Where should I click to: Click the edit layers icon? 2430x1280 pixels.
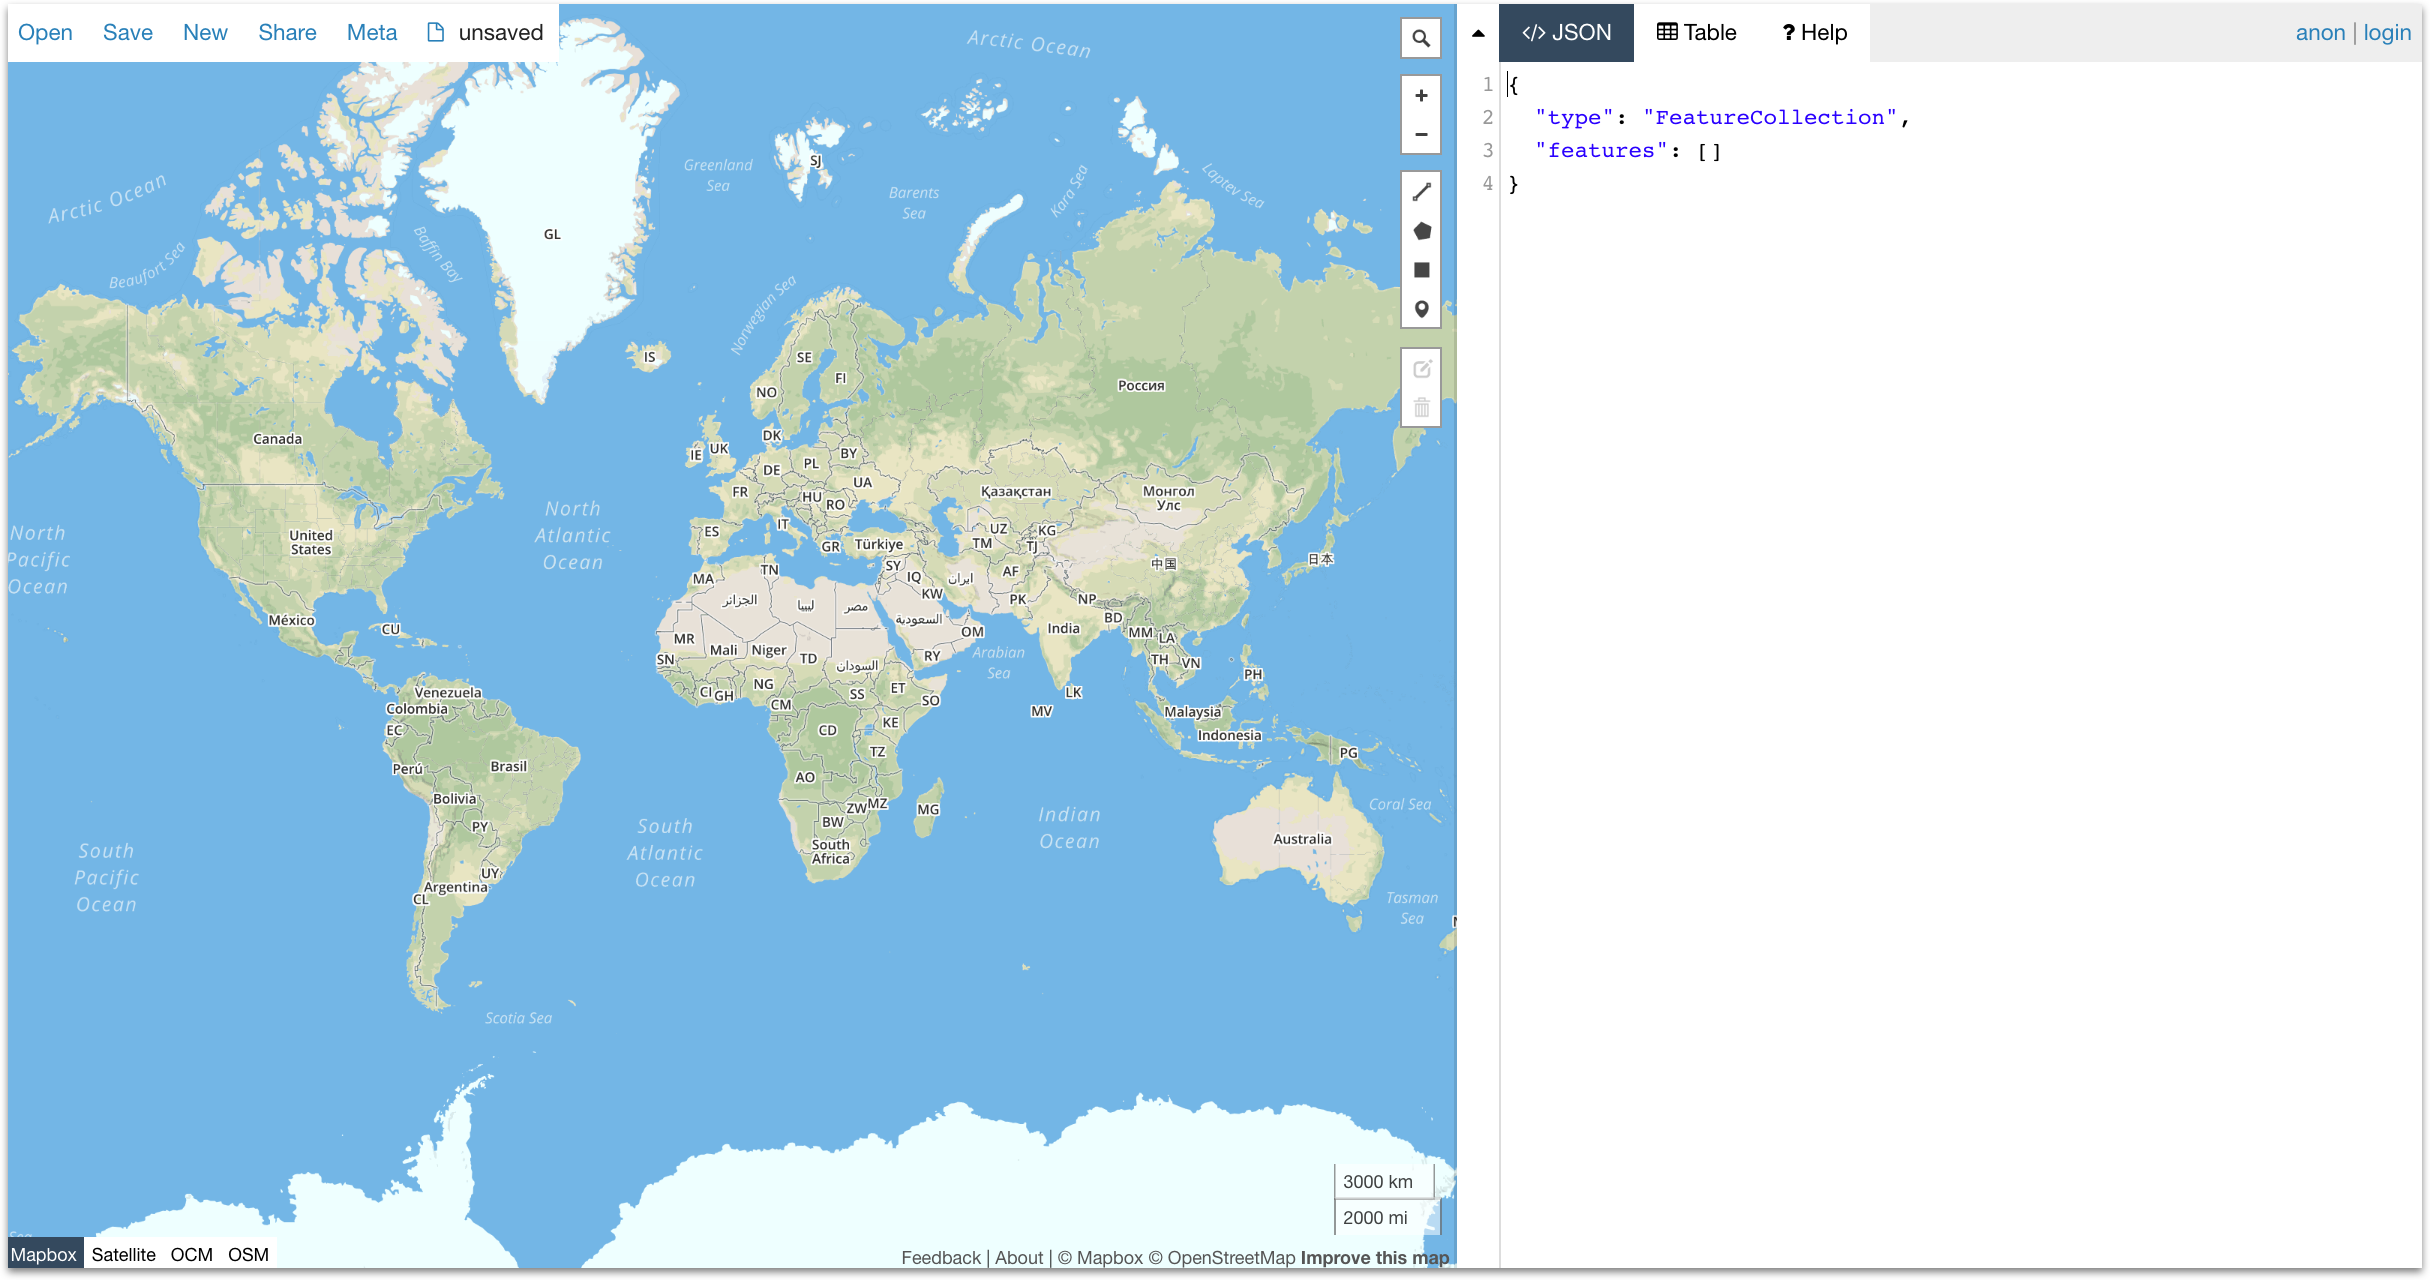tap(1420, 369)
